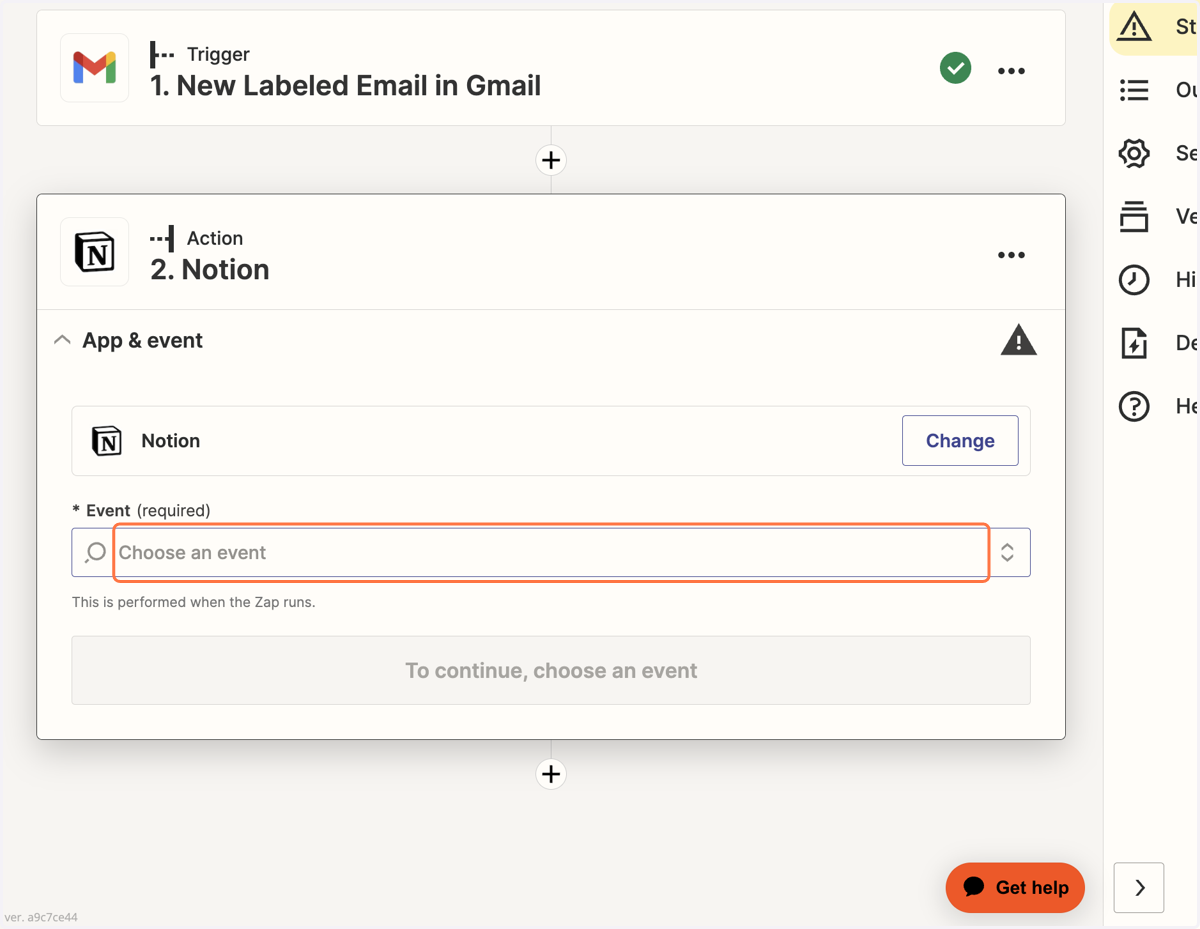1200x929 pixels.
Task: Open the status warning icon in sidebar
Action: point(1134,26)
